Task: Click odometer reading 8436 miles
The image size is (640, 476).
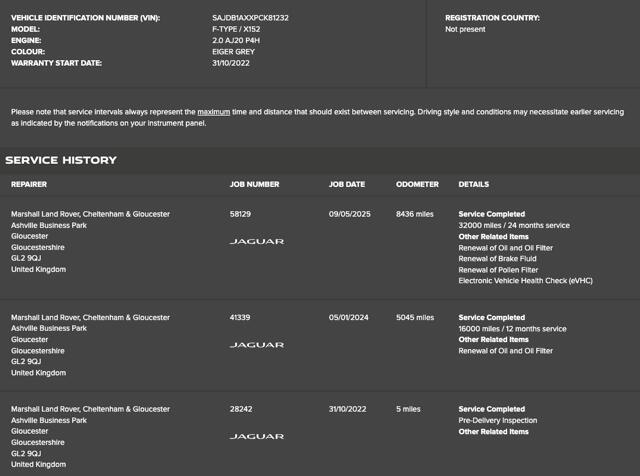Action: pyautogui.click(x=415, y=214)
